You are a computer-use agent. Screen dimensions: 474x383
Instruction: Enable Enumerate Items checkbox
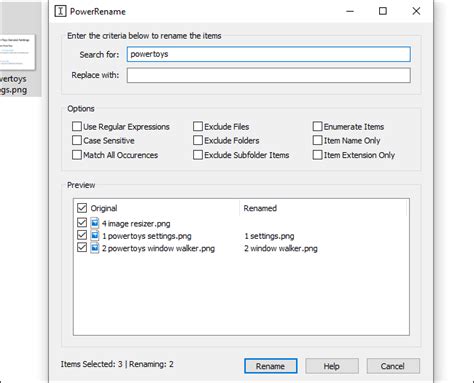click(318, 126)
